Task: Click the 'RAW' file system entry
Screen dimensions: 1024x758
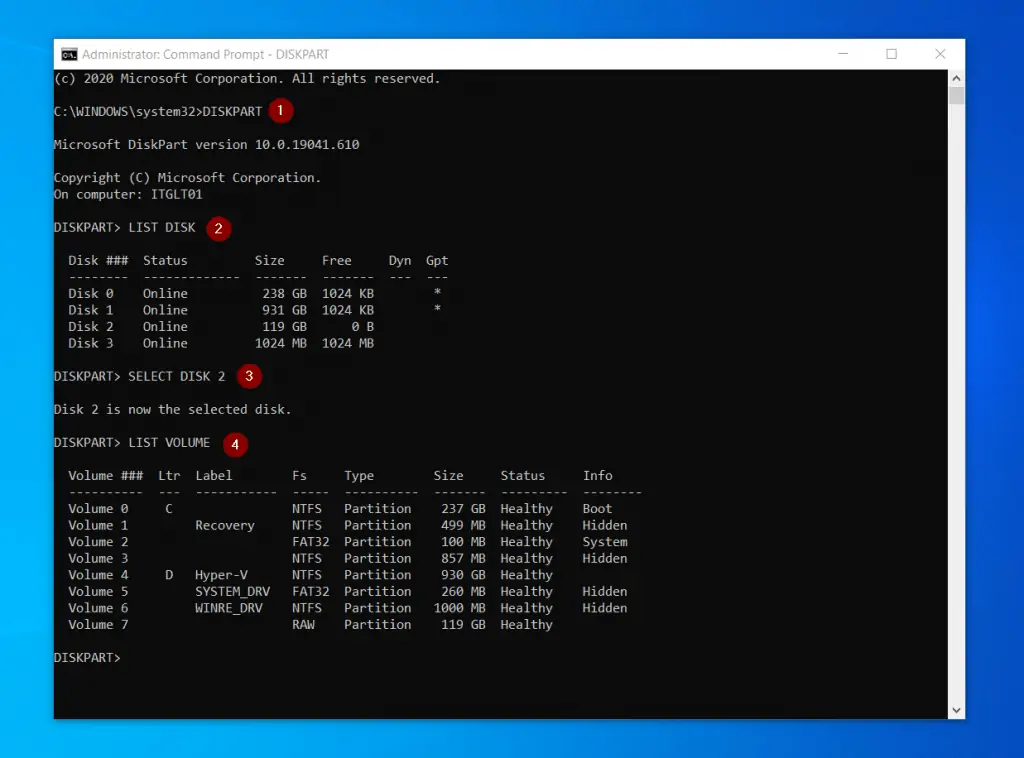Action: [303, 624]
